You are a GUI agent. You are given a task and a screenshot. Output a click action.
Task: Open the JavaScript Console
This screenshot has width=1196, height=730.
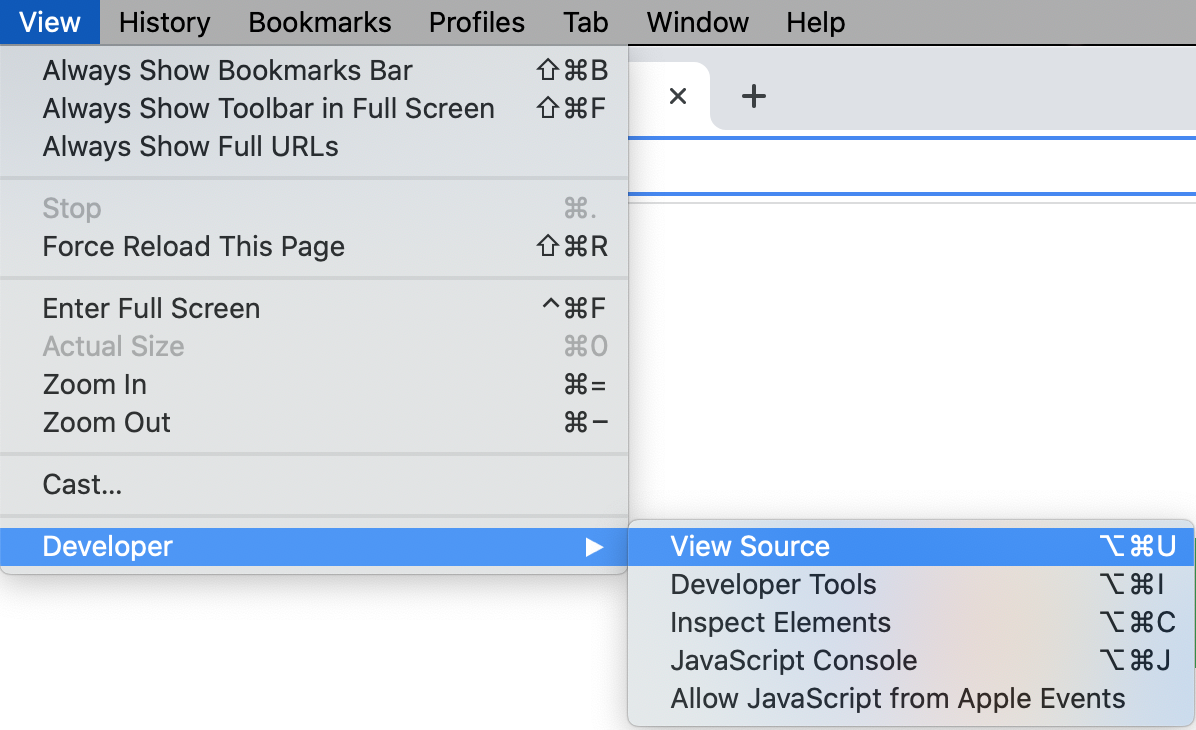pos(793,661)
